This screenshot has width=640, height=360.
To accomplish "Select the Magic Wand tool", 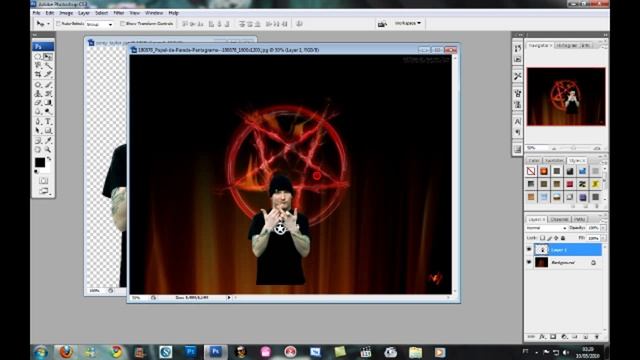I will pos(48,65).
